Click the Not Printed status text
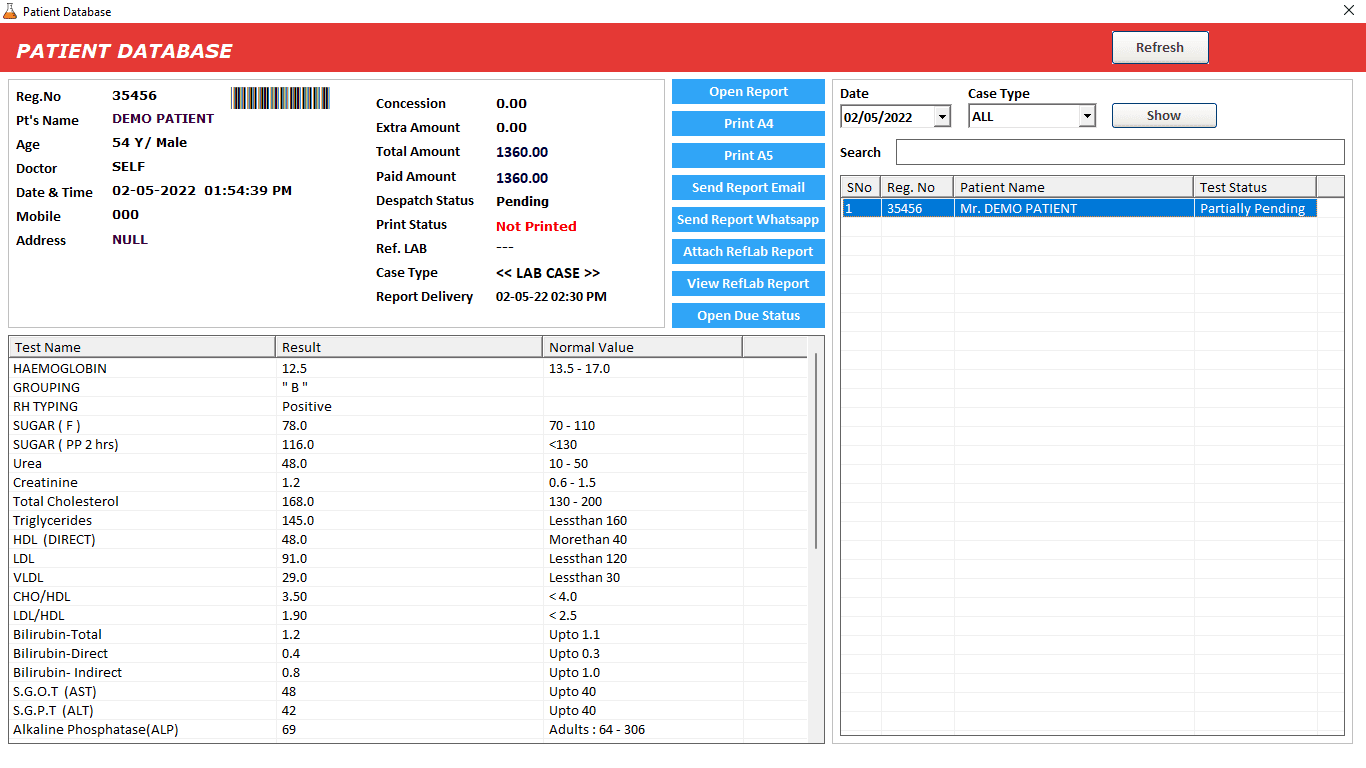Image resolution: width=1366 pixels, height=768 pixels. click(x=536, y=226)
